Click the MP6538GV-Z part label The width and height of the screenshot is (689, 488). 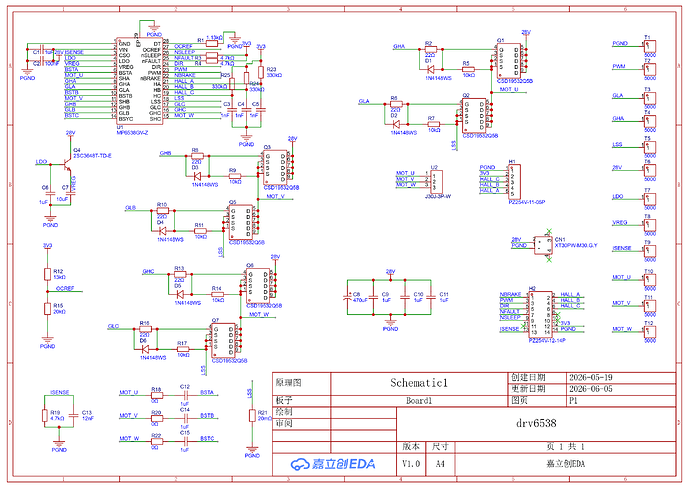(x=132, y=132)
